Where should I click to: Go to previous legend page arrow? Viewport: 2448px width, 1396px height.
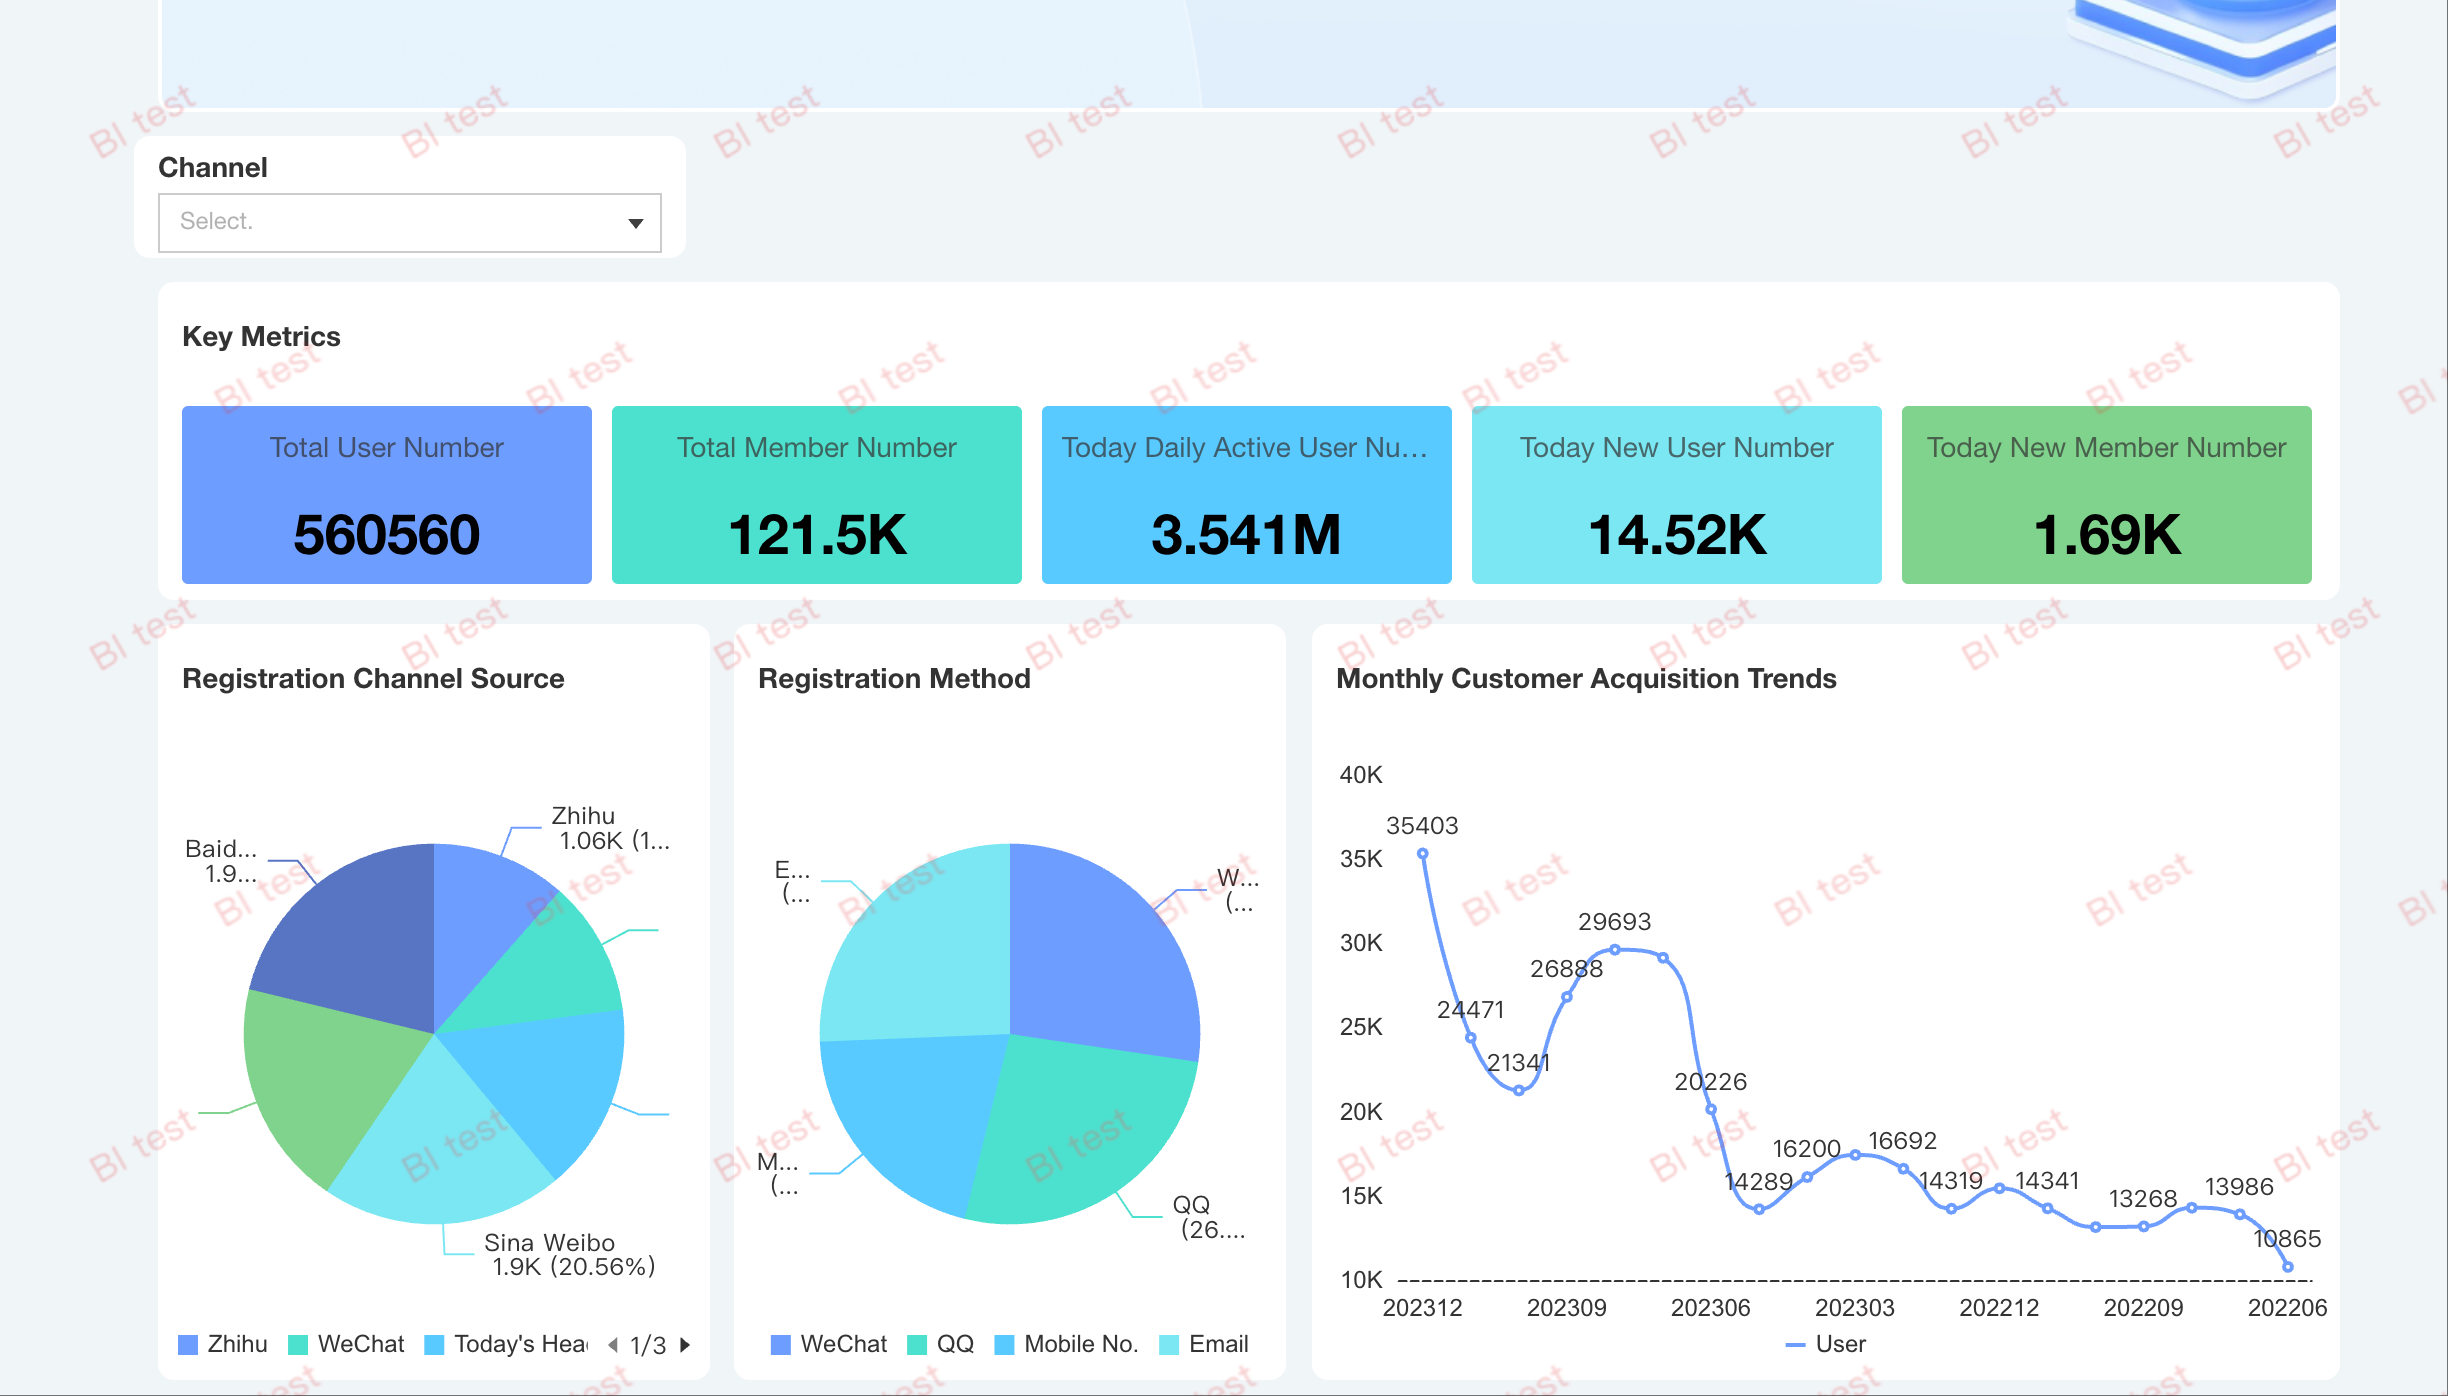point(612,1344)
